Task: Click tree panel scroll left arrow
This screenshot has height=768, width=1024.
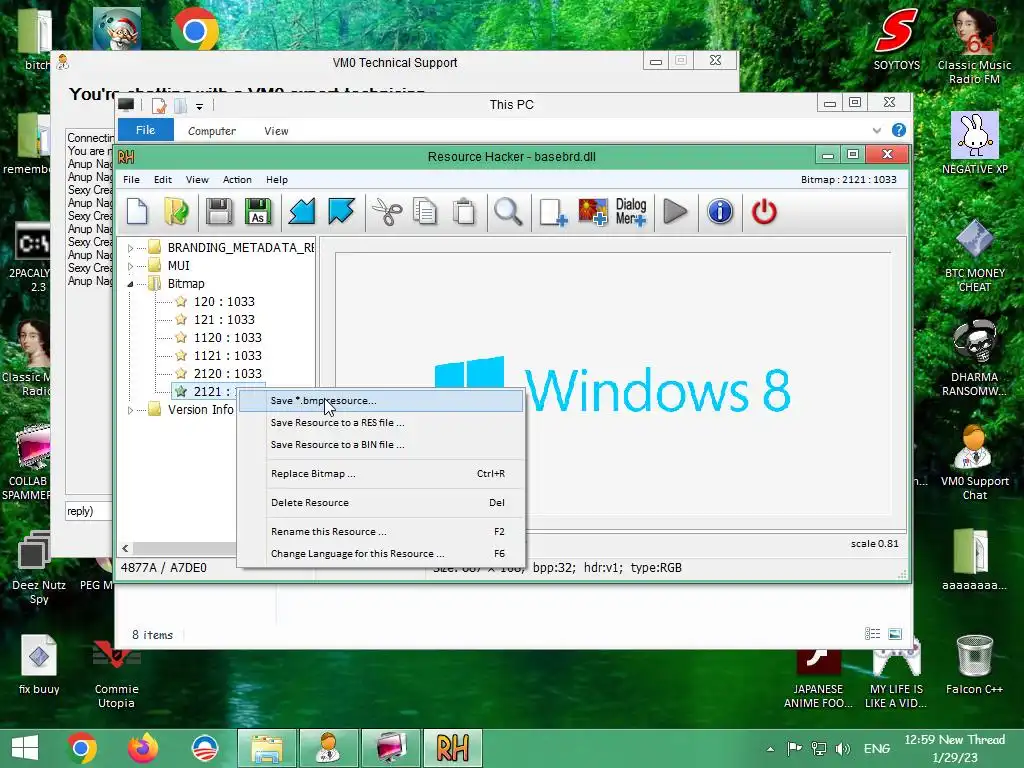Action: coord(125,549)
